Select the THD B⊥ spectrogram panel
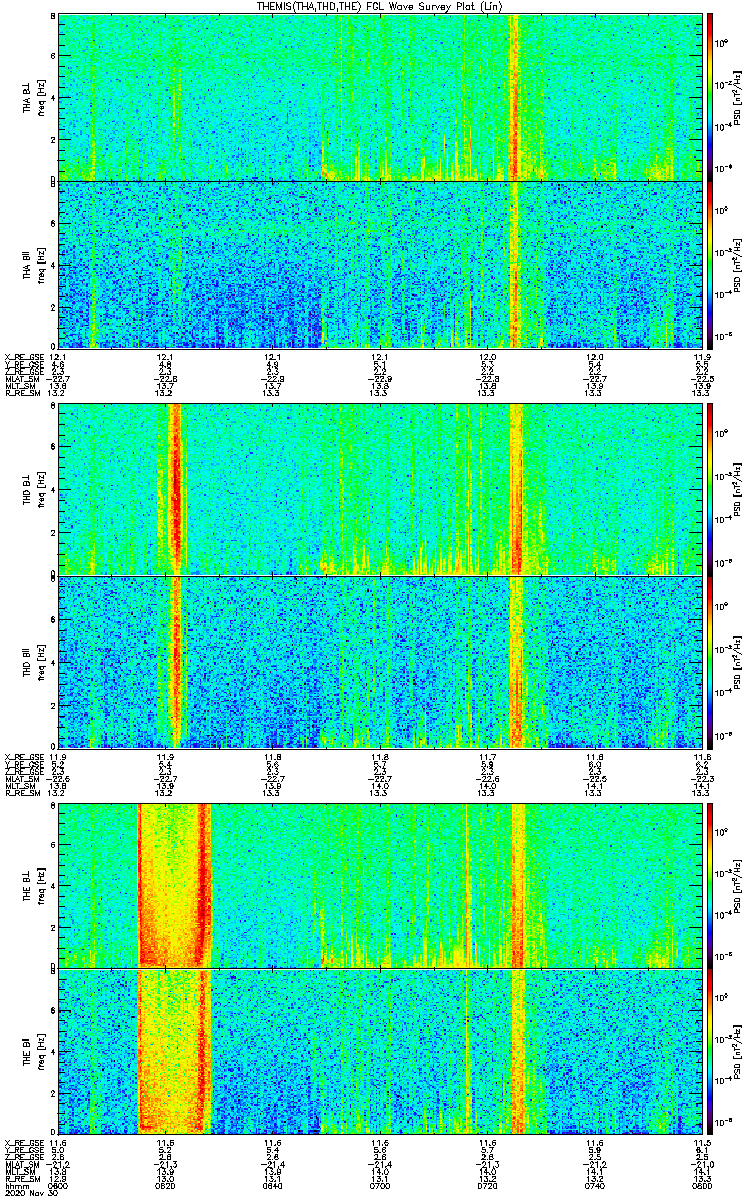Image resolution: width=750 pixels, height=1200 pixels. (x=379, y=489)
